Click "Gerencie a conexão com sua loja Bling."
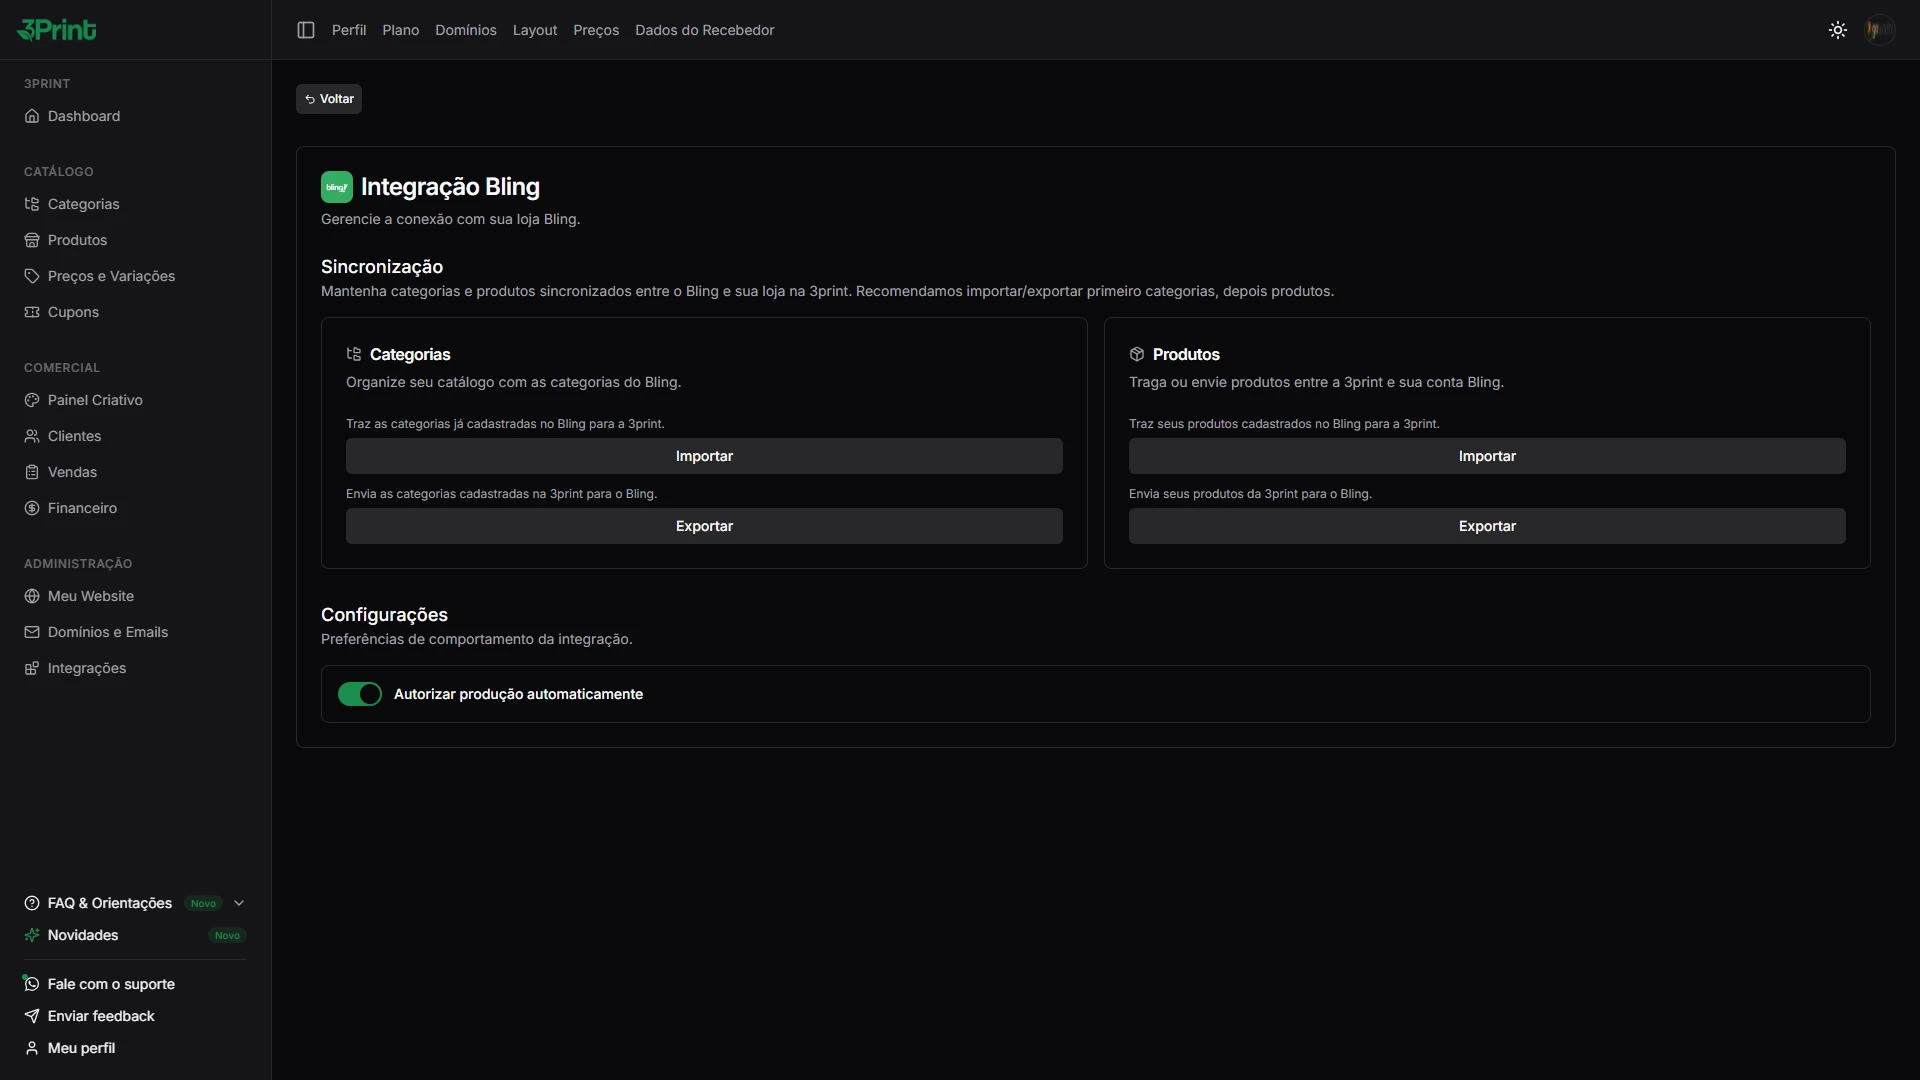The height and width of the screenshot is (1080, 1920). click(450, 219)
